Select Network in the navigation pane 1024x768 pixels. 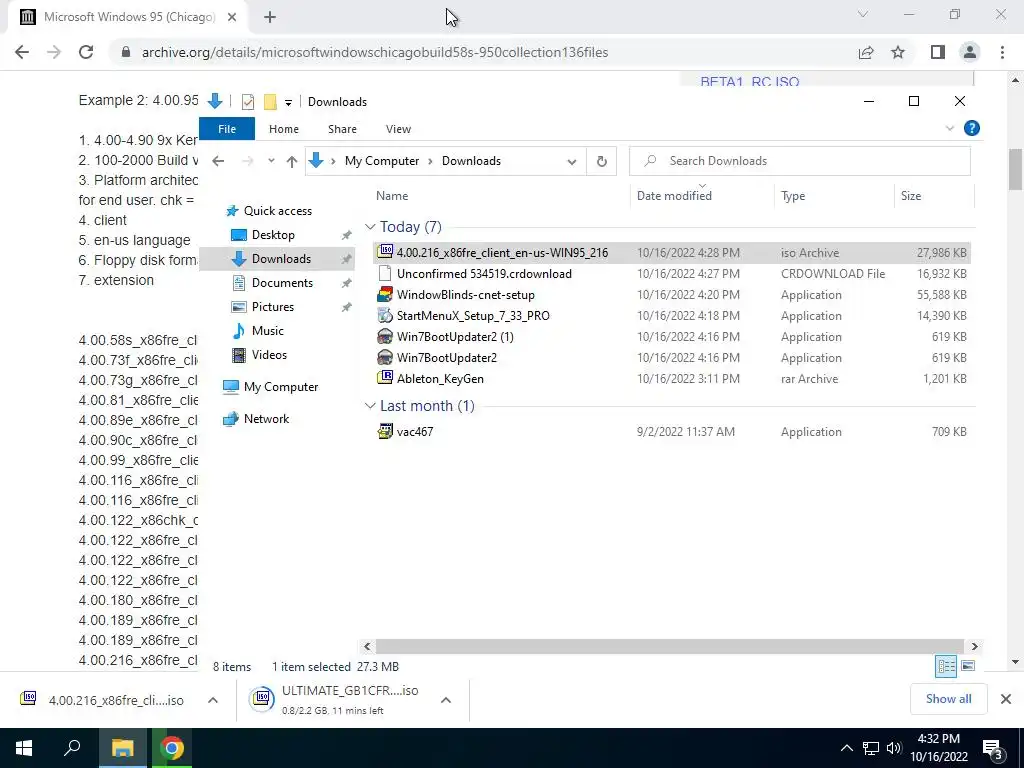pyautogui.click(x=266, y=419)
